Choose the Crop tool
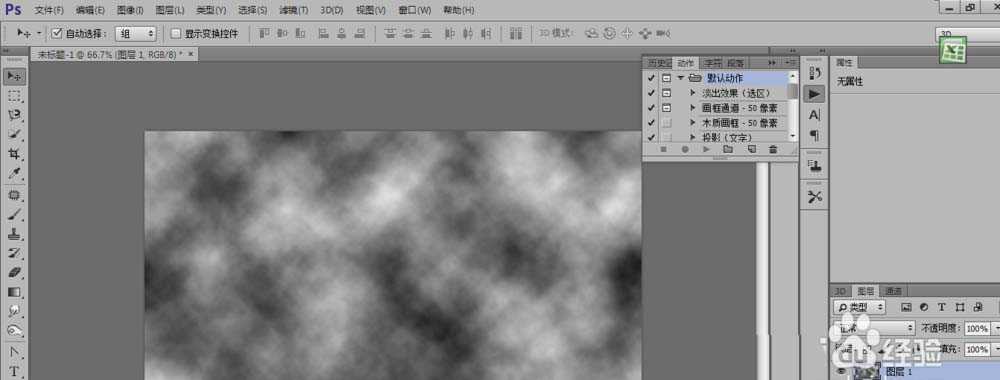The width and height of the screenshot is (1000, 380). tap(14, 154)
